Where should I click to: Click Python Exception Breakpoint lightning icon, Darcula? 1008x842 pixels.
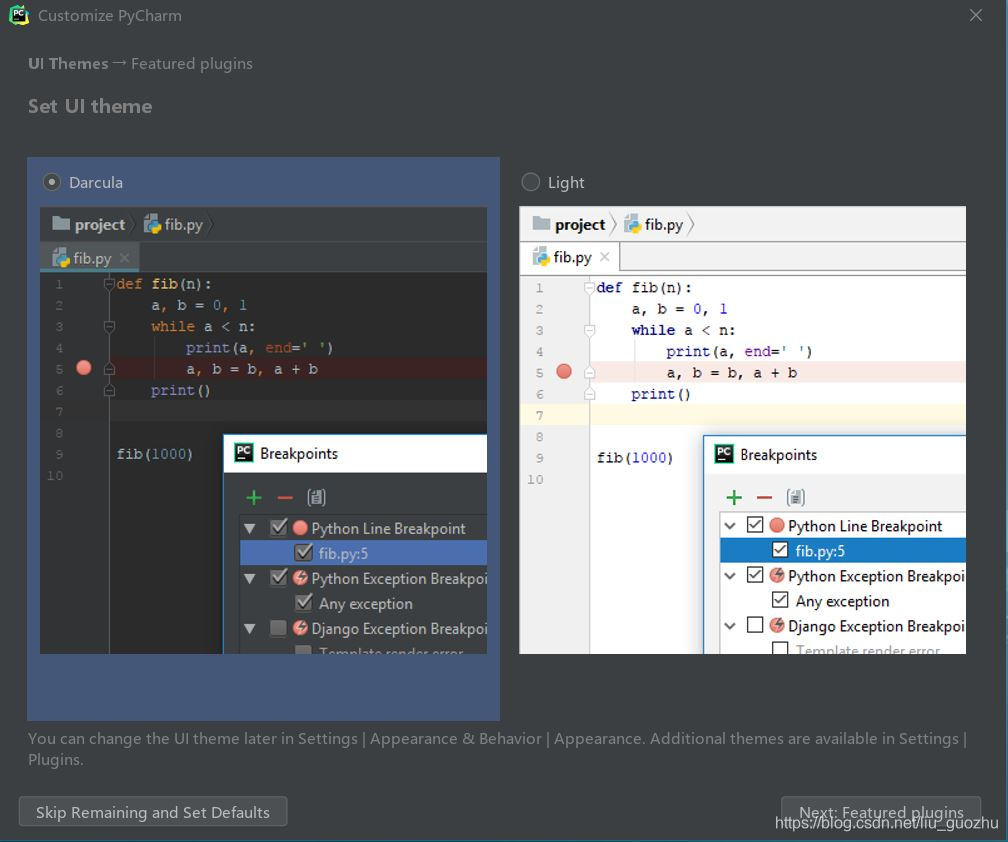[x=300, y=577]
